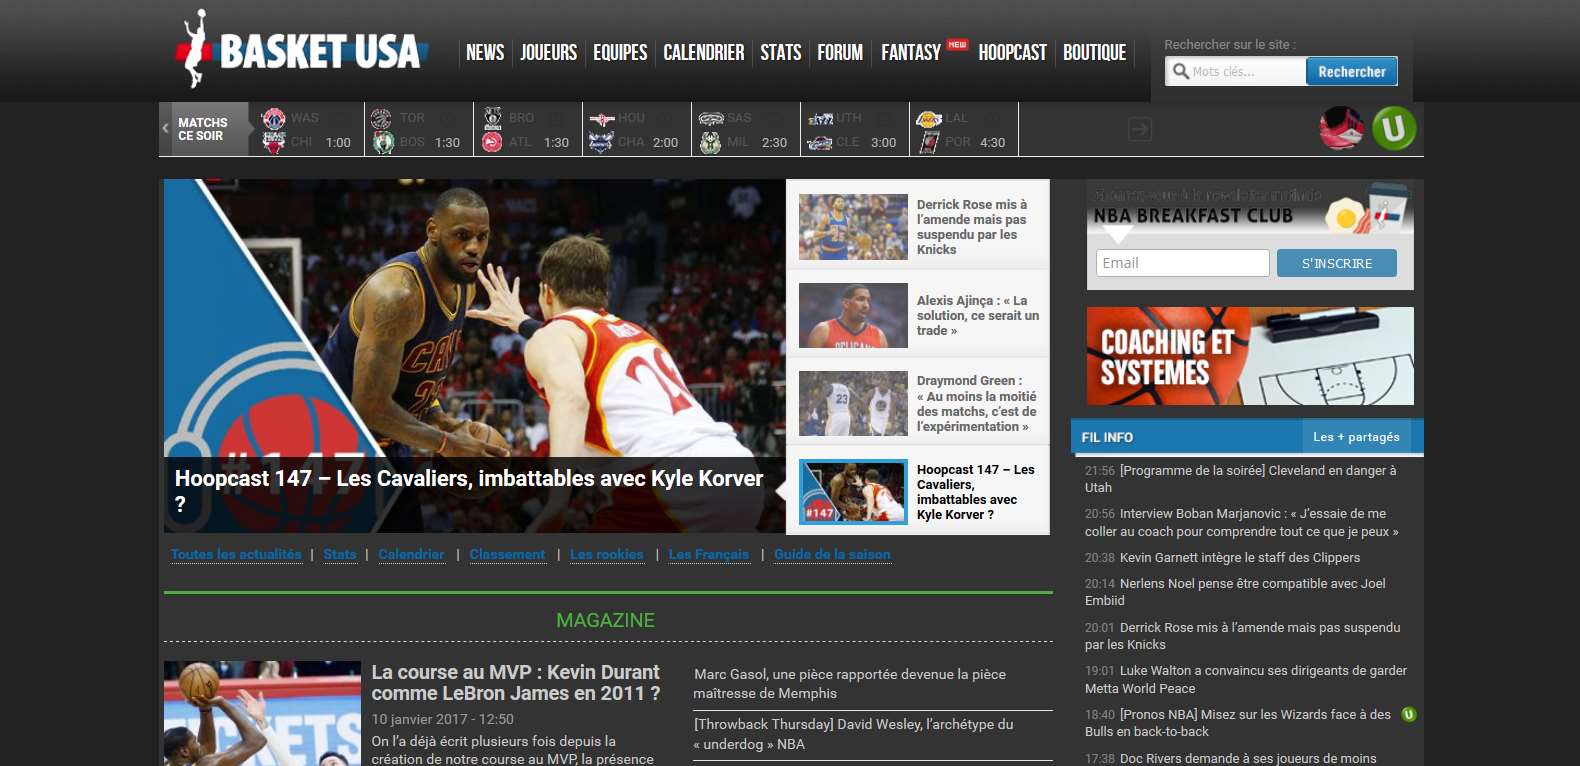The height and width of the screenshot is (766, 1580).
Task: Click the Basket USA logo
Action: [x=302, y=50]
